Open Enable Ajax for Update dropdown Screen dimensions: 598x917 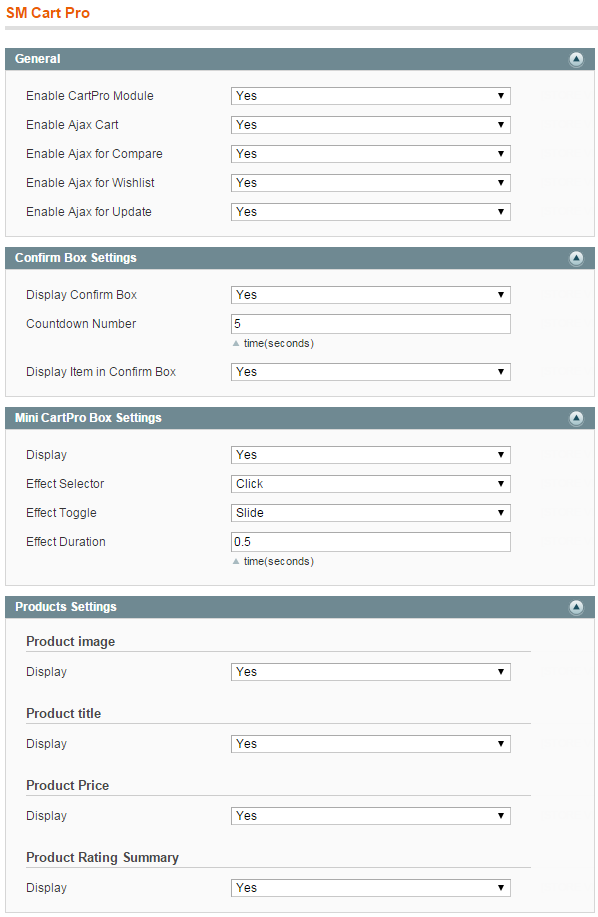[371, 212]
